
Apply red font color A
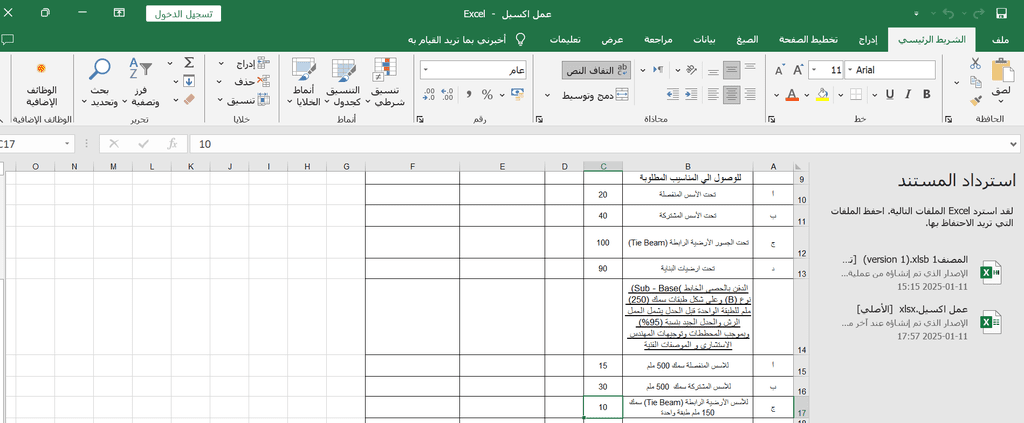792,95
